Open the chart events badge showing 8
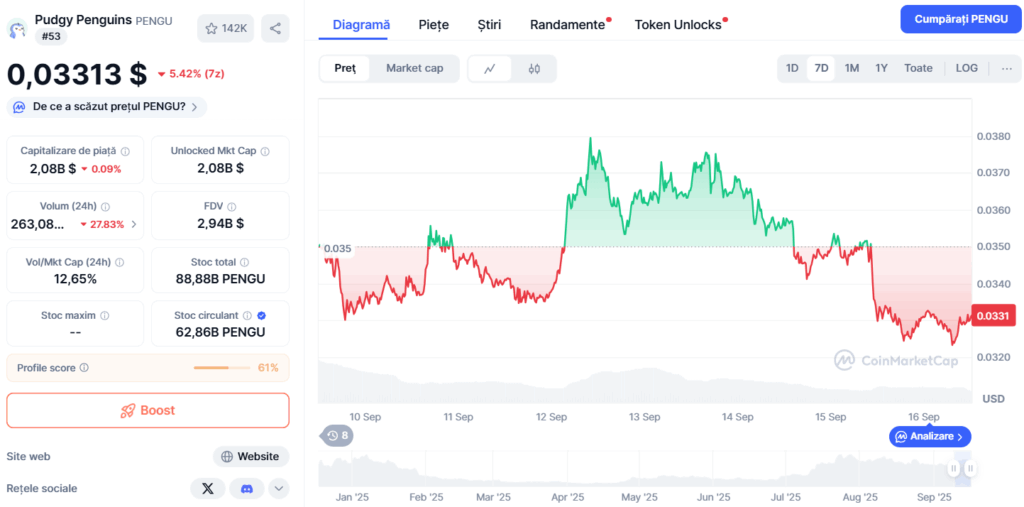This screenshot has height=507, width=1024. 337,435
